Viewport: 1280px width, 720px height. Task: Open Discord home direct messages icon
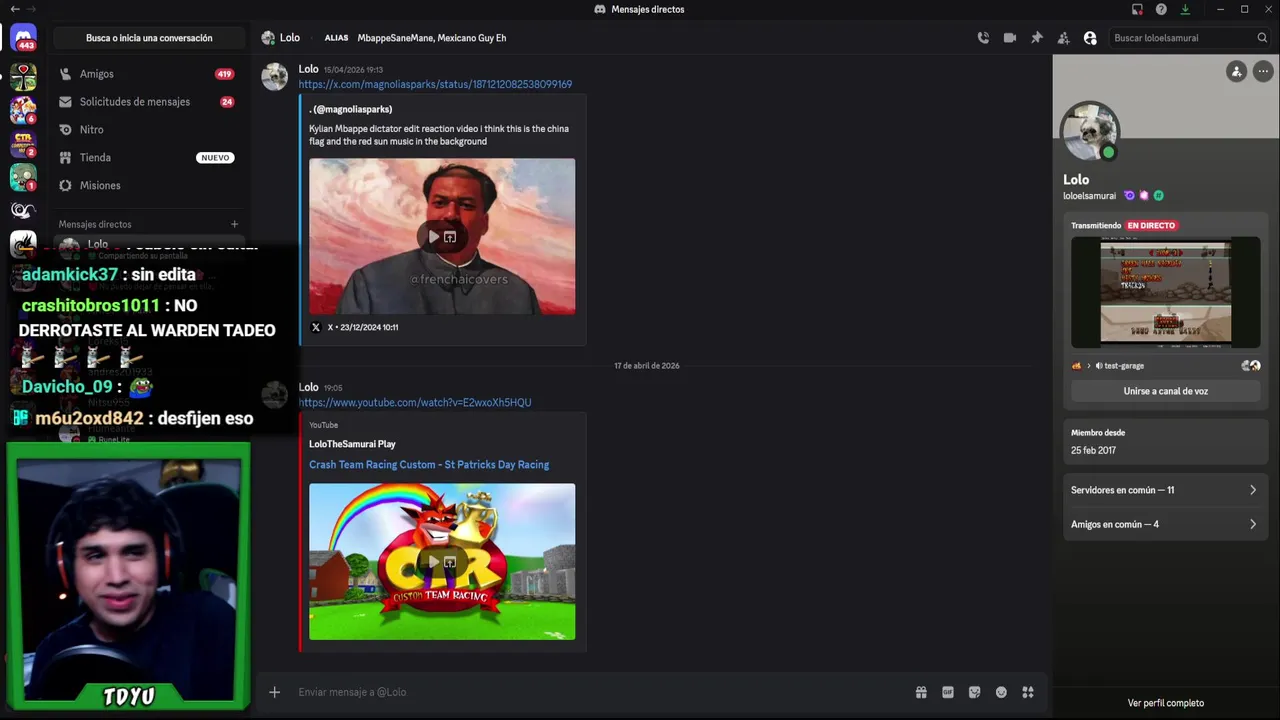pyautogui.click(x=23, y=38)
